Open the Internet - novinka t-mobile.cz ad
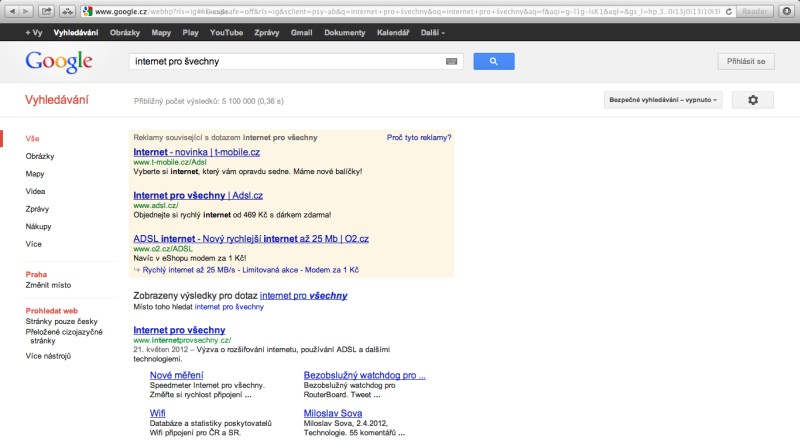The width and height of the screenshot is (800, 440). [x=196, y=152]
